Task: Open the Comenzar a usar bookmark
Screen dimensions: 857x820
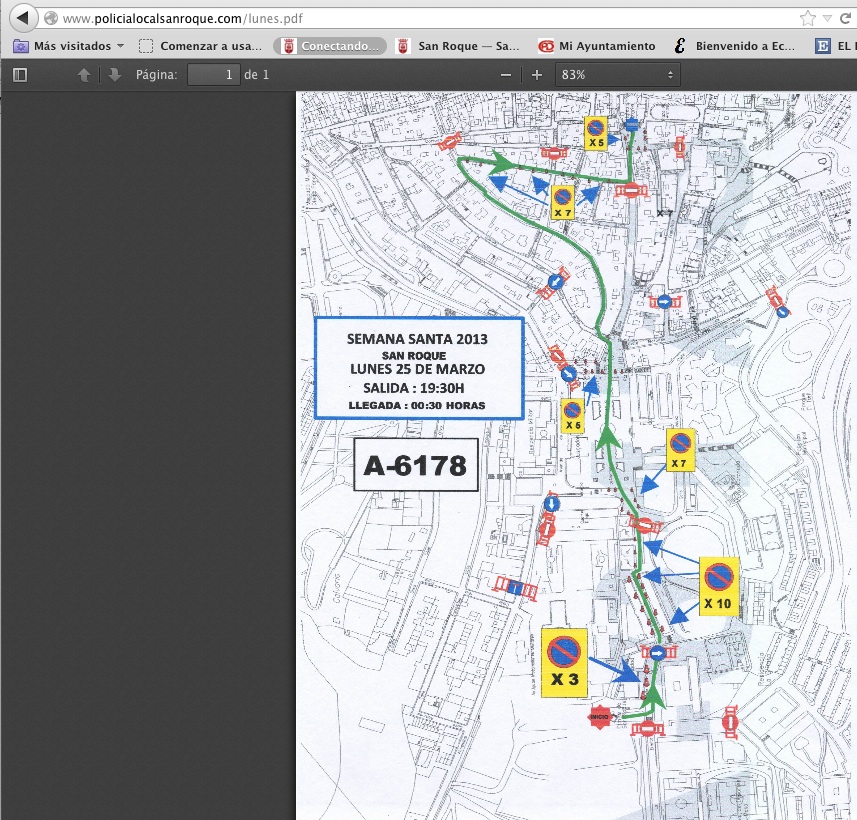Action: click(x=201, y=46)
